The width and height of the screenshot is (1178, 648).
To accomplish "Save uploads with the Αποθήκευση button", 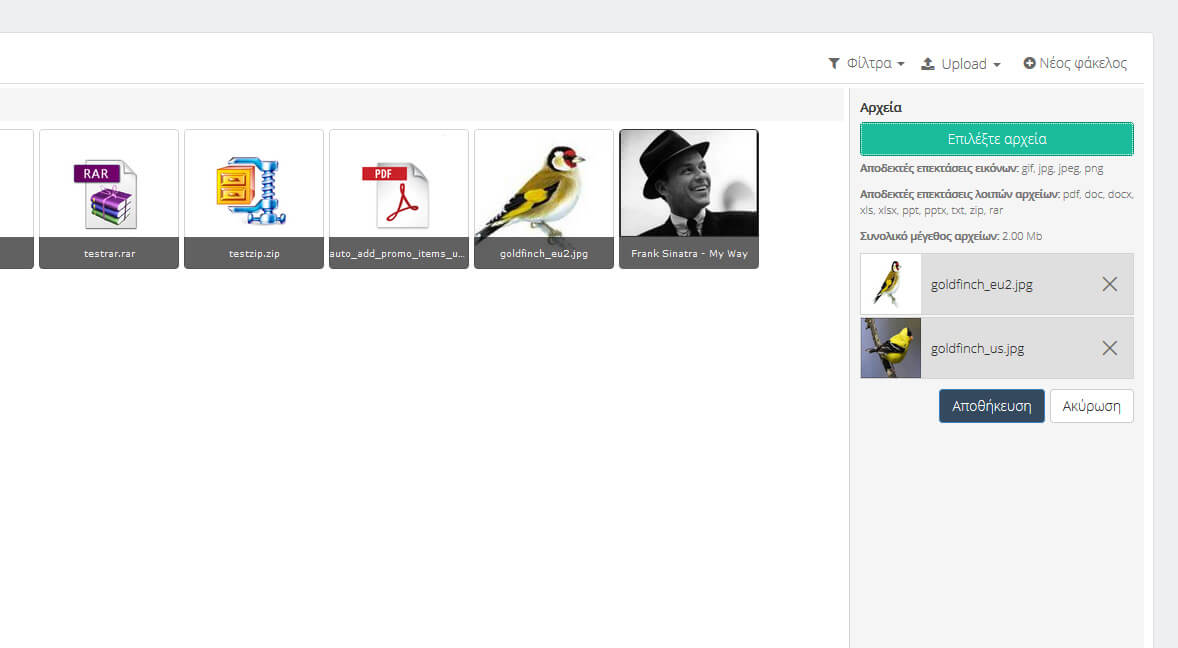I will (991, 406).
